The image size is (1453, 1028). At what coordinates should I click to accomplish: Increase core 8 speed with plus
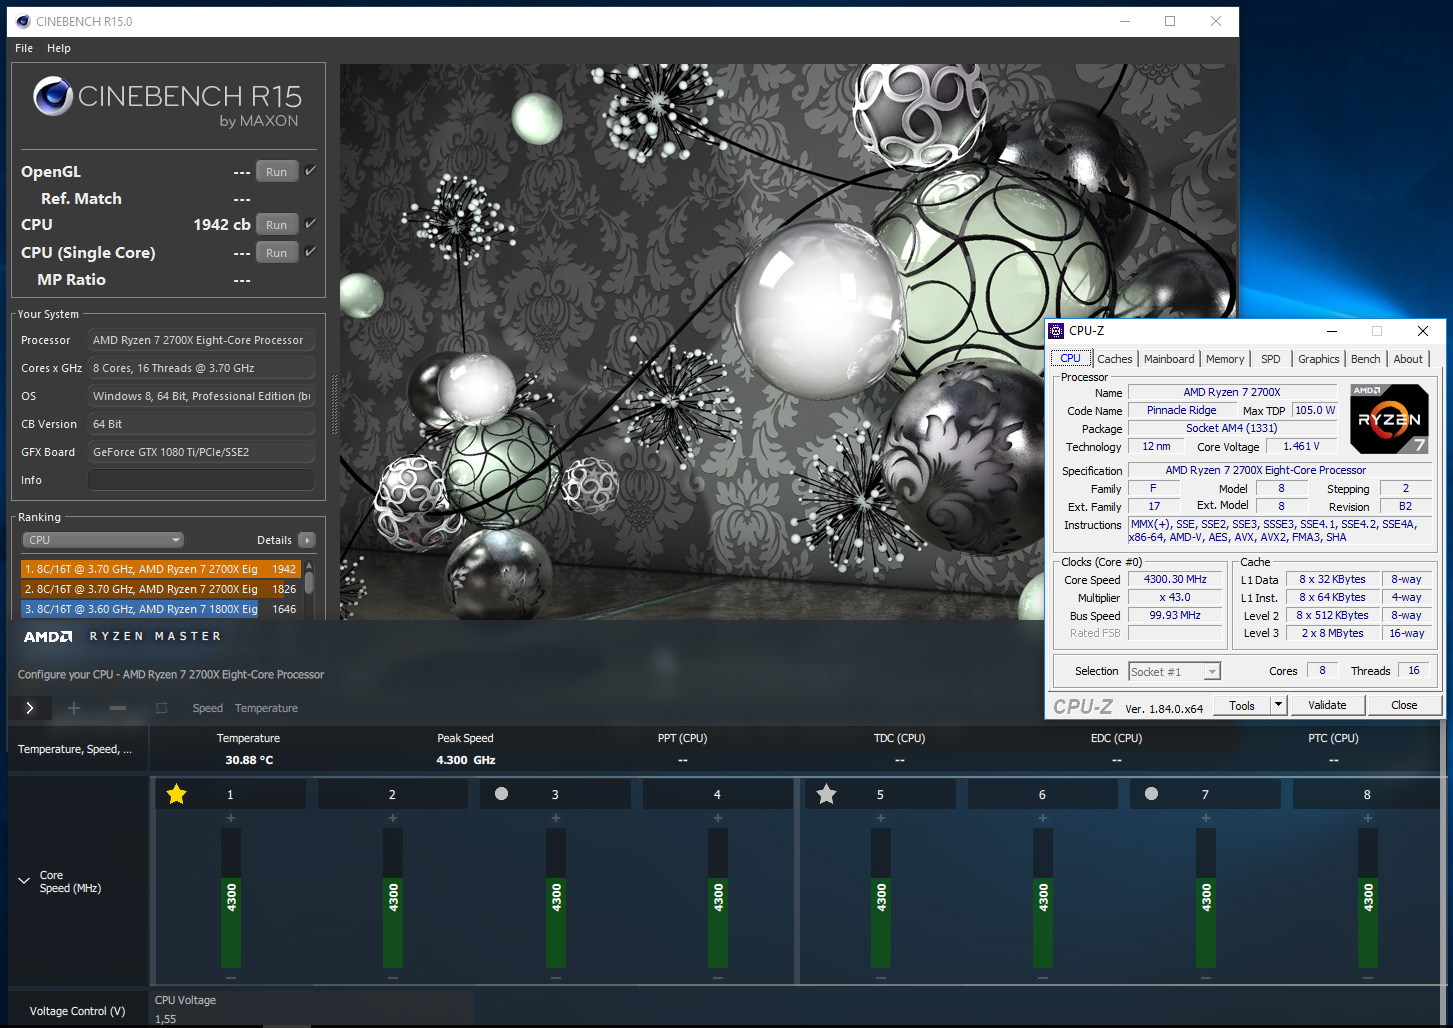1368,818
